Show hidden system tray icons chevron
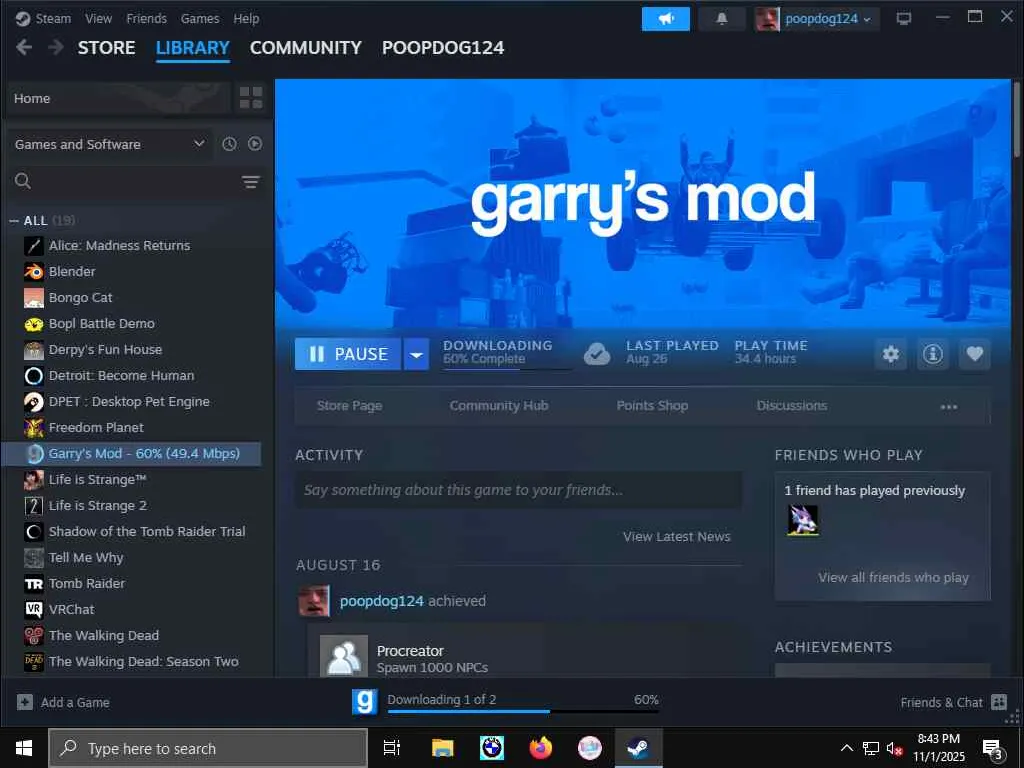This screenshot has width=1024, height=768. click(x=846, y=748)
